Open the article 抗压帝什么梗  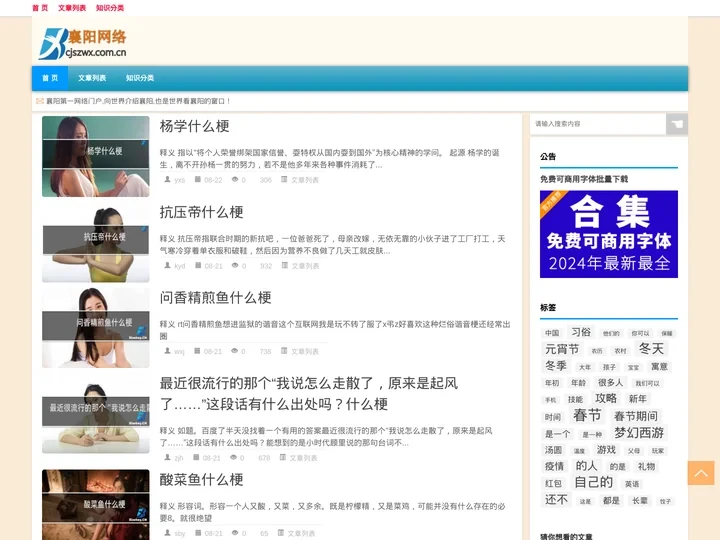pos(201,212)
